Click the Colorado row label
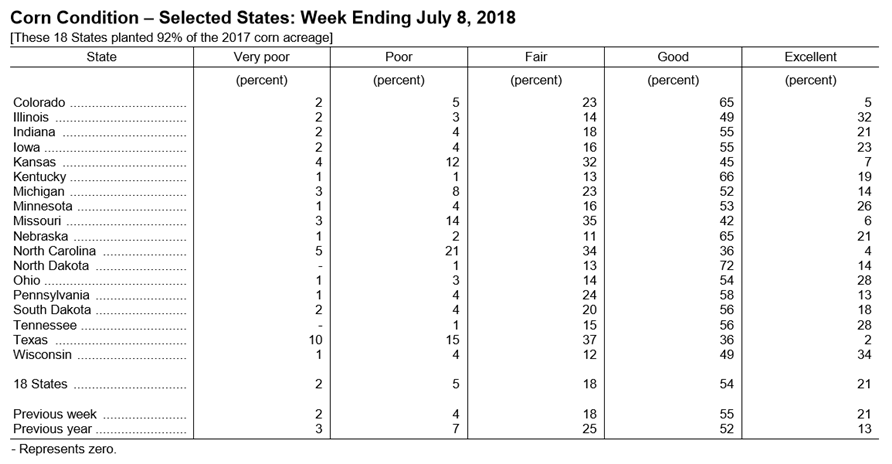 click(39, 102)
